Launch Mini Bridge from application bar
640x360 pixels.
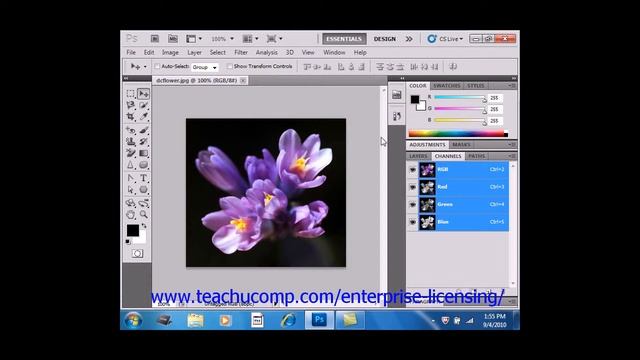(x=173, y=39)
